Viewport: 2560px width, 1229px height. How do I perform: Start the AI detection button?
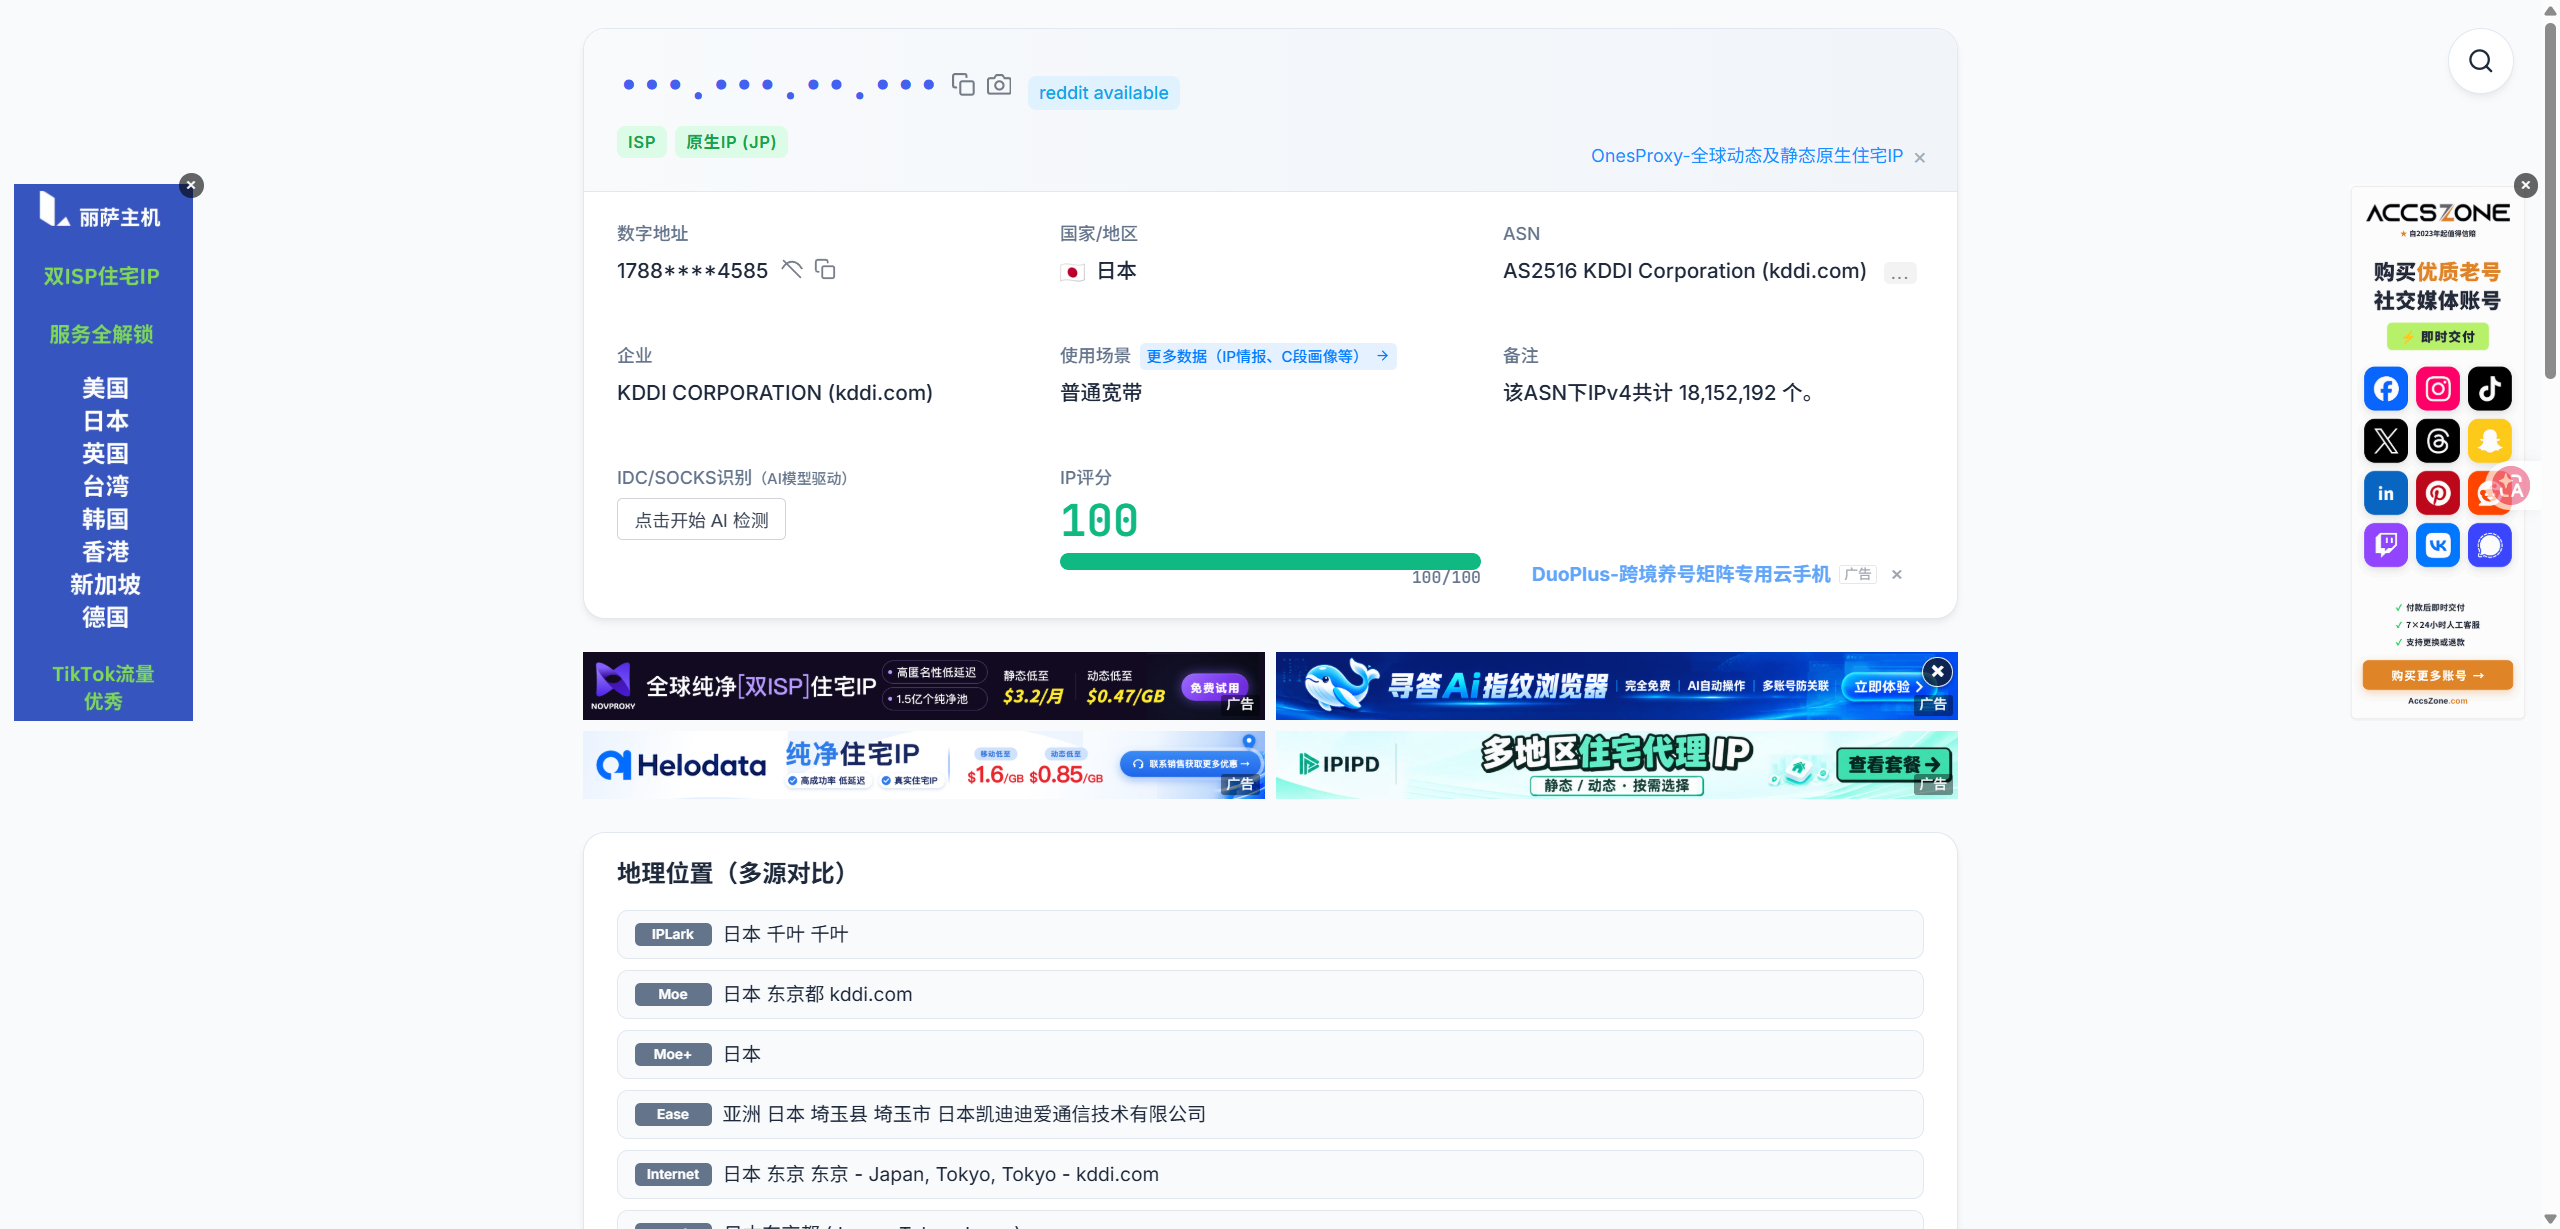click(701, 520)
